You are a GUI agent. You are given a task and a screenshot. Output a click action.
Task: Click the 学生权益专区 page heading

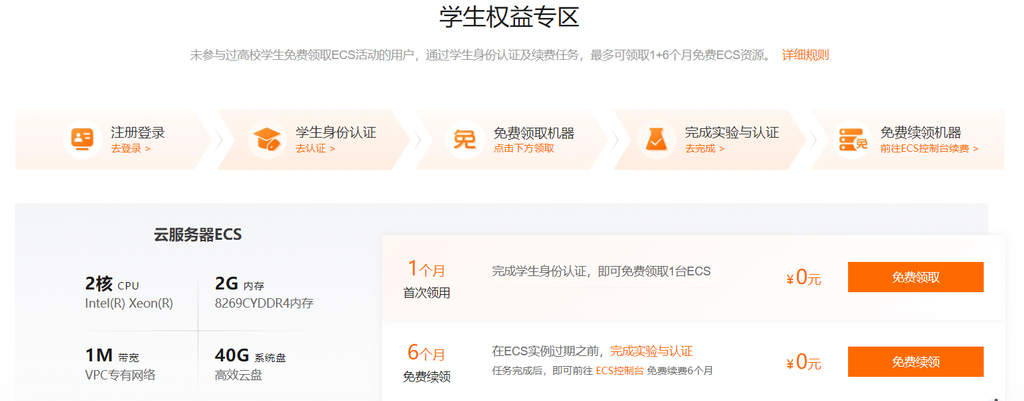tap(509, 18)
